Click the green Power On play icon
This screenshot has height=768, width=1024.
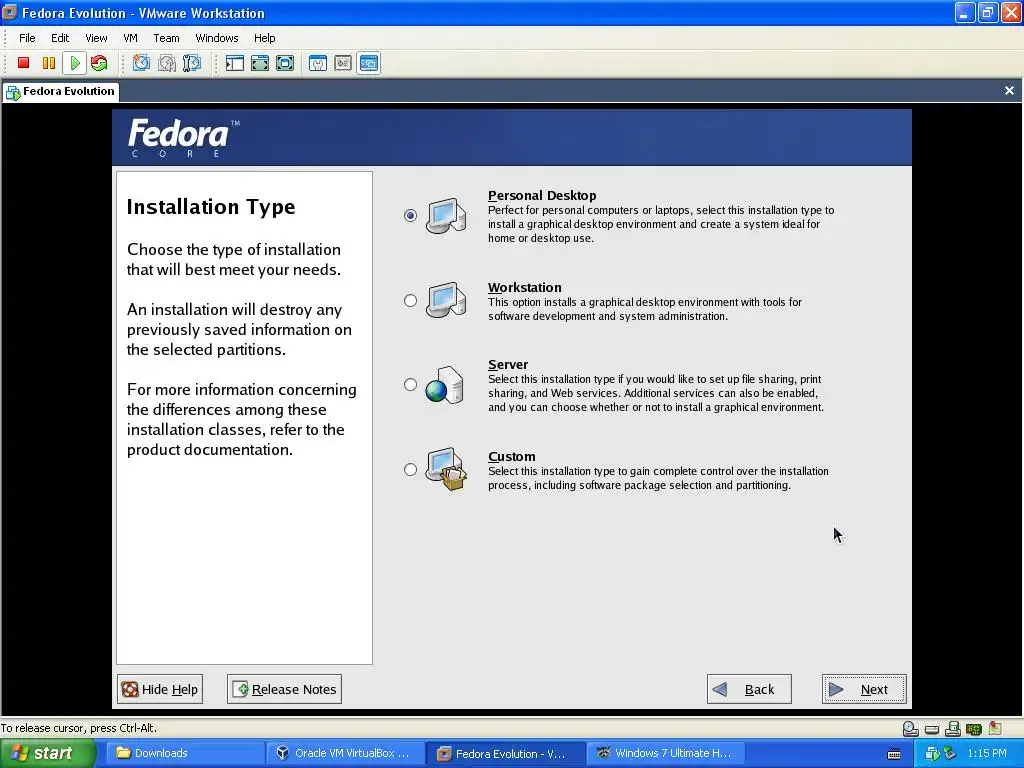click(75, 63)
